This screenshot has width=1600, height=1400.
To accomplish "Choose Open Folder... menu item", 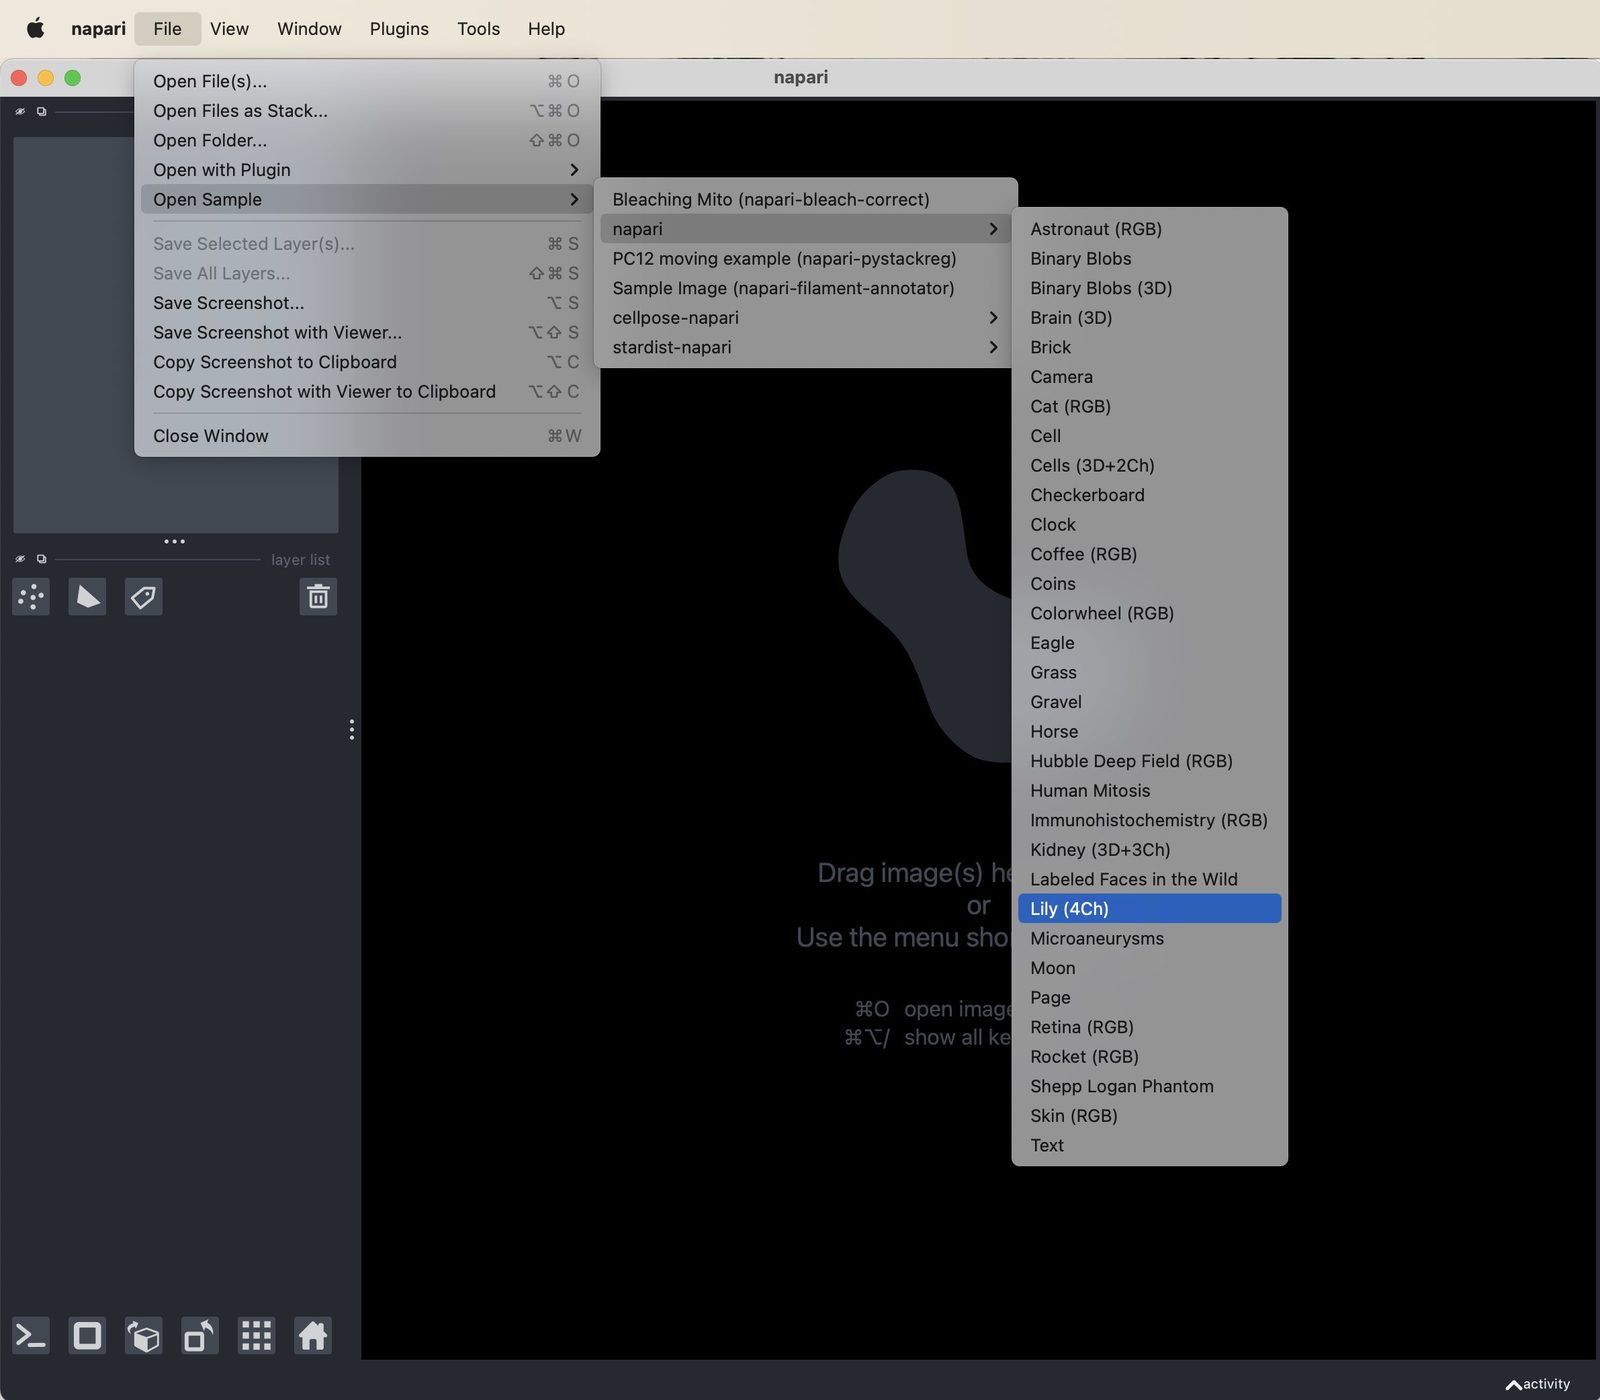I will coord(367,140).
